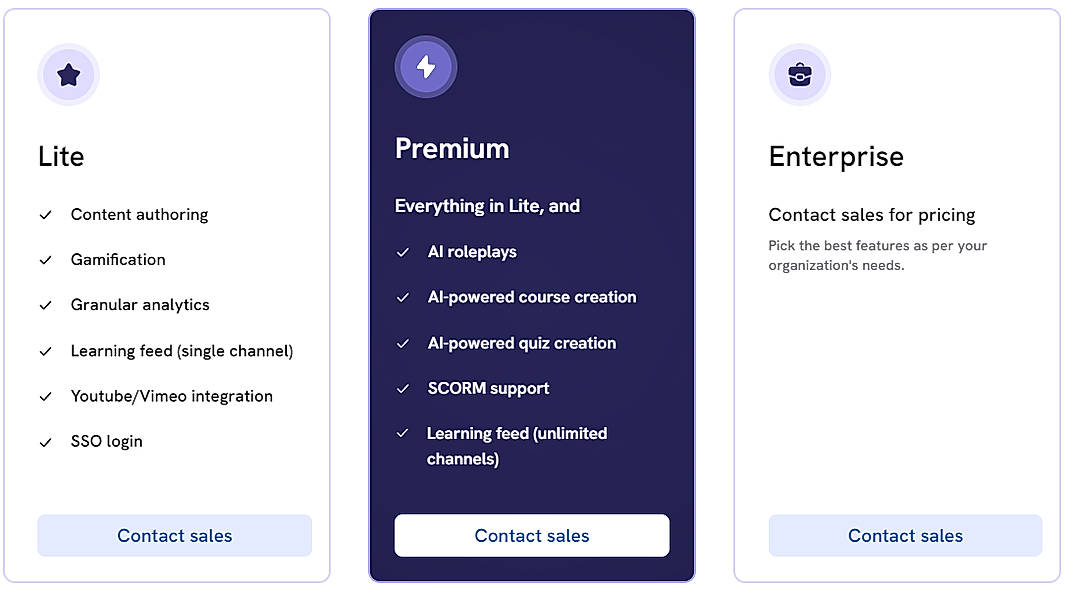The width and height of the screenshot is (1070, 591).
Task: Select the checkmark next to Granular analytics
Action: (46, 305)
